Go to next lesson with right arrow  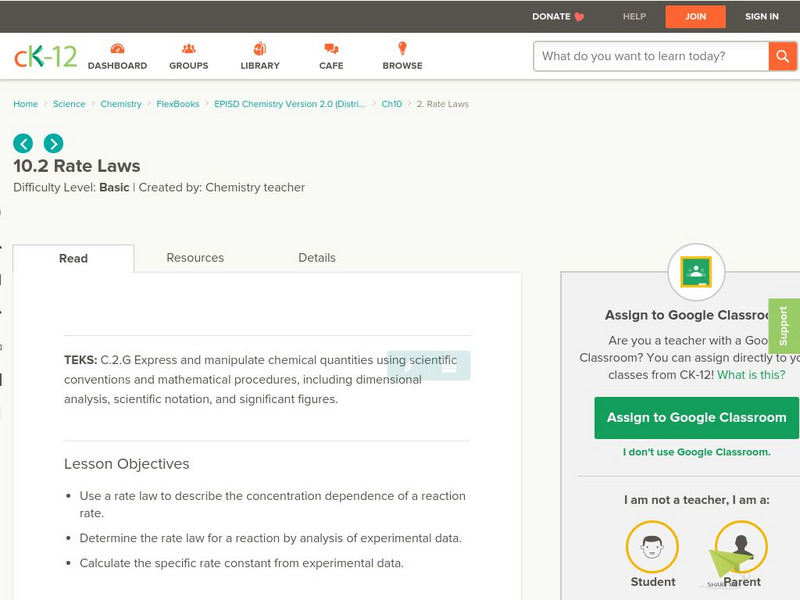pos(53,143)
